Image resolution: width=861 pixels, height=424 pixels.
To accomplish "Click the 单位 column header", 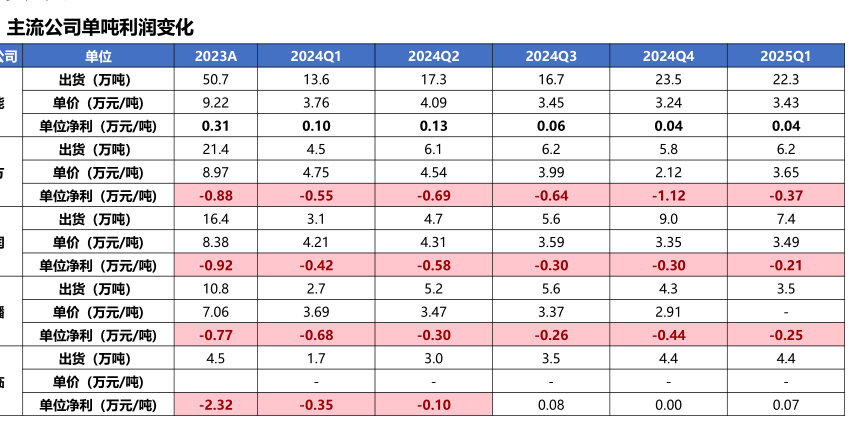I will tap(98, 56).
